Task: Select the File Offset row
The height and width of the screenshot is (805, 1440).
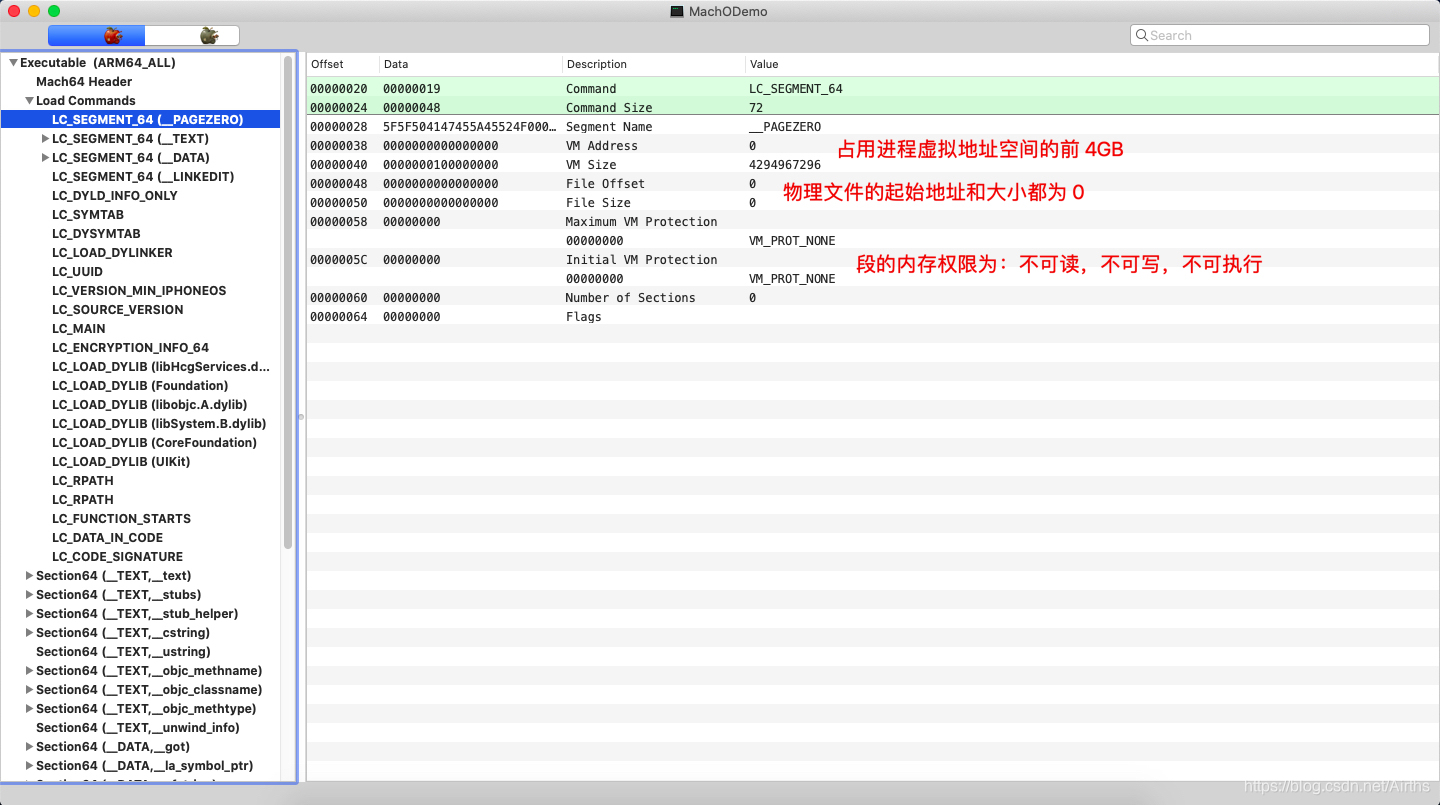Action: (x=873, y=183)
